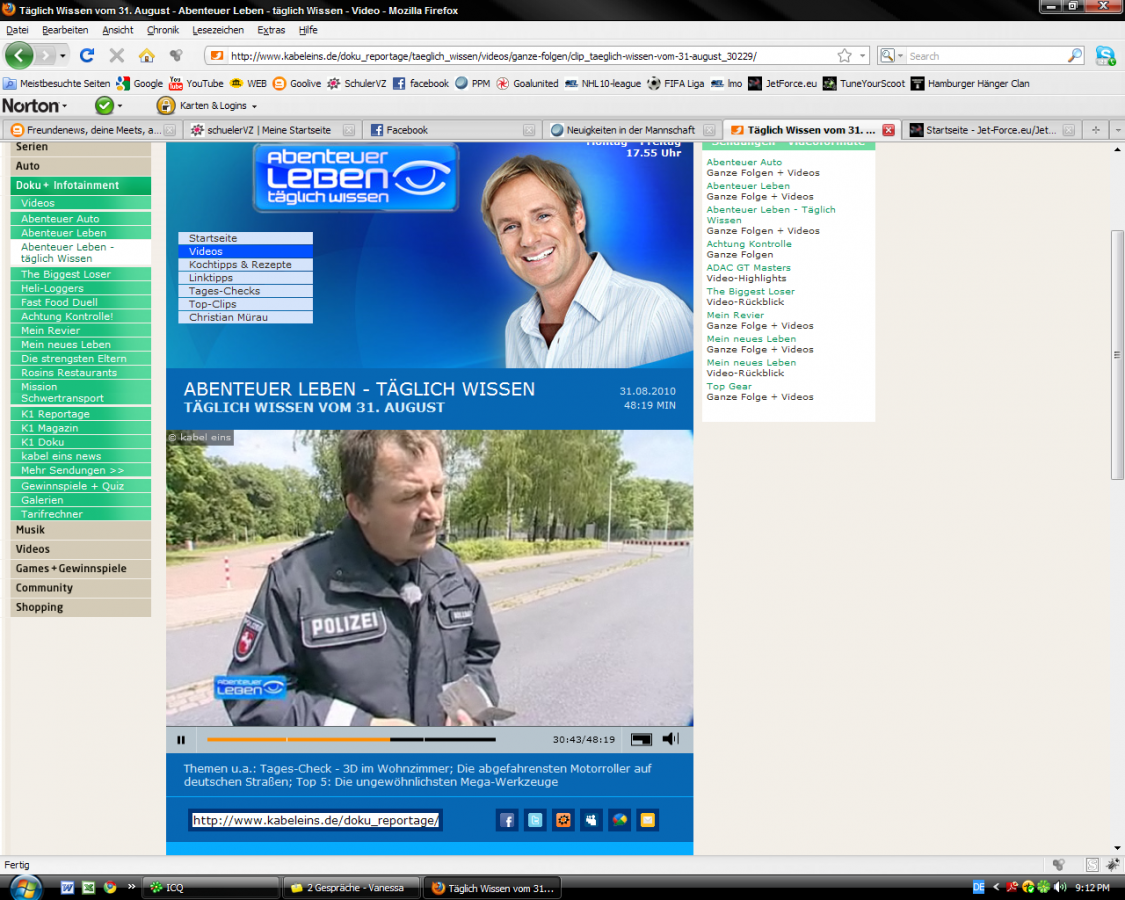Screen dimensions: 1125x900
Task: Submit the search with the magnifier icon
Action: pos(1075,55)
